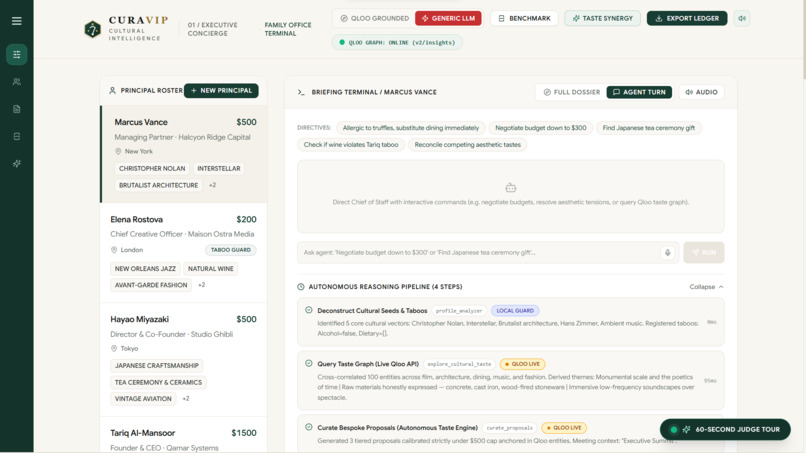Click the CuraVIP hexagon logo

coord(93,29)
